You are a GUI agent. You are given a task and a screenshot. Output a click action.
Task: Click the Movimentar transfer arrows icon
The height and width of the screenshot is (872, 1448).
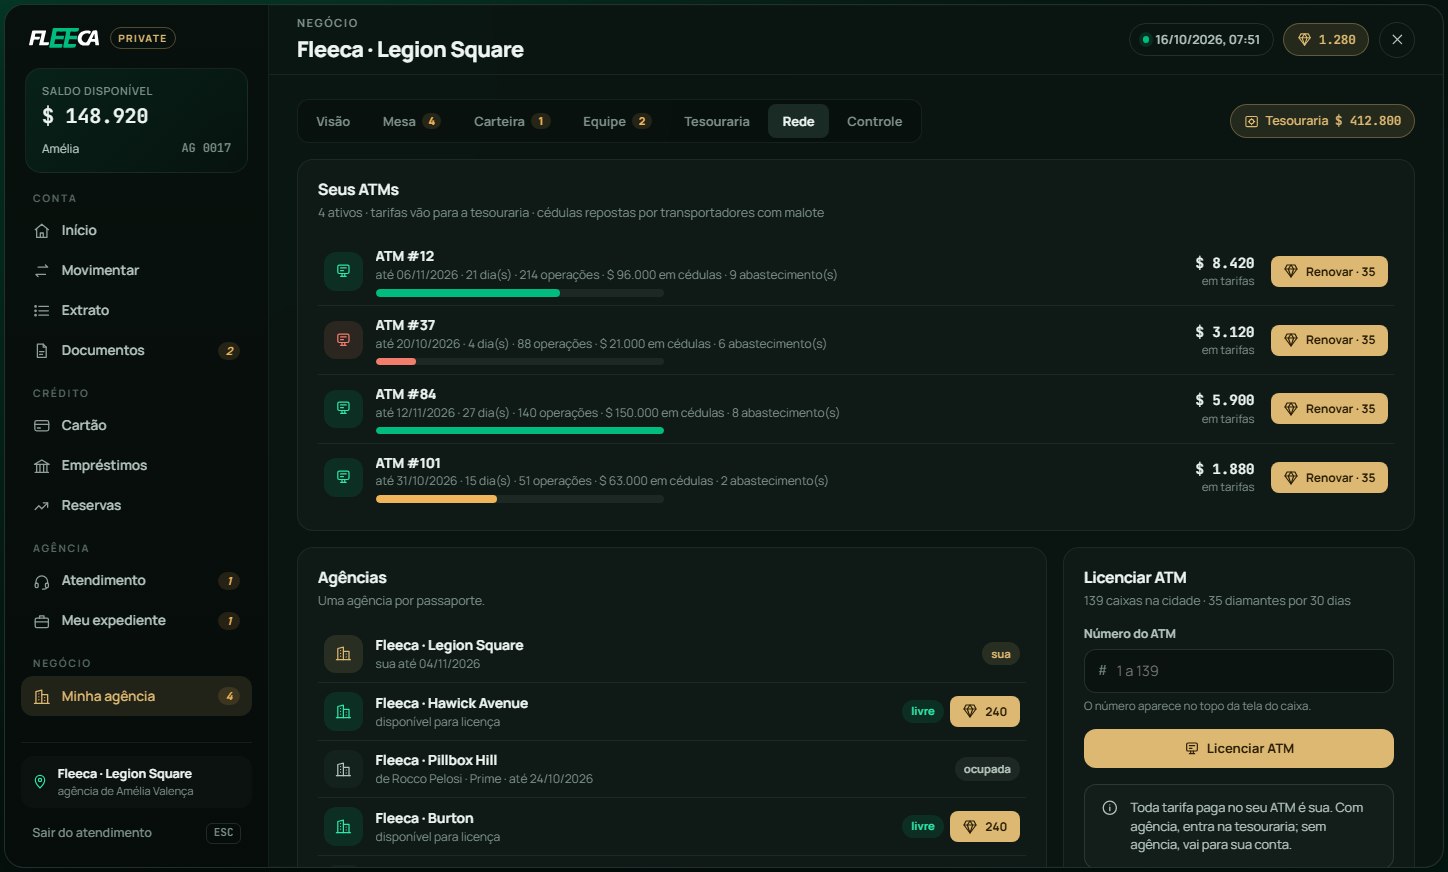pyautogui.click(x=42, y=271)
